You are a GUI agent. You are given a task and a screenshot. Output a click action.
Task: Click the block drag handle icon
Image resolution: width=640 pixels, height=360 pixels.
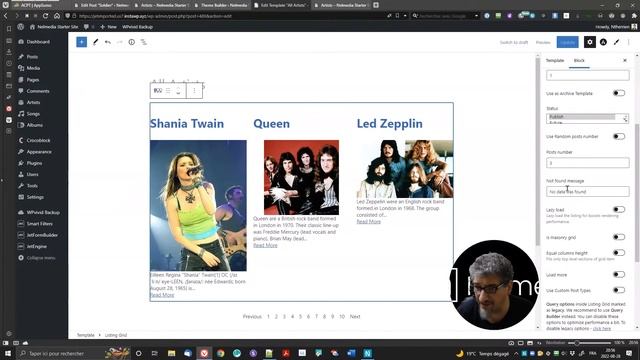tap(168, 91)
